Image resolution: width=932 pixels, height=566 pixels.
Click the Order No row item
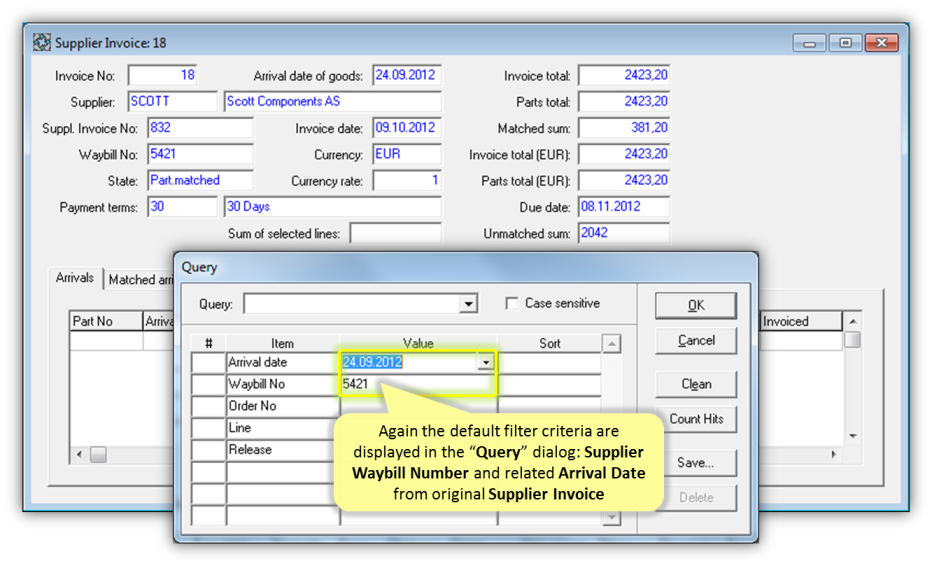click(x=282, y=406)
